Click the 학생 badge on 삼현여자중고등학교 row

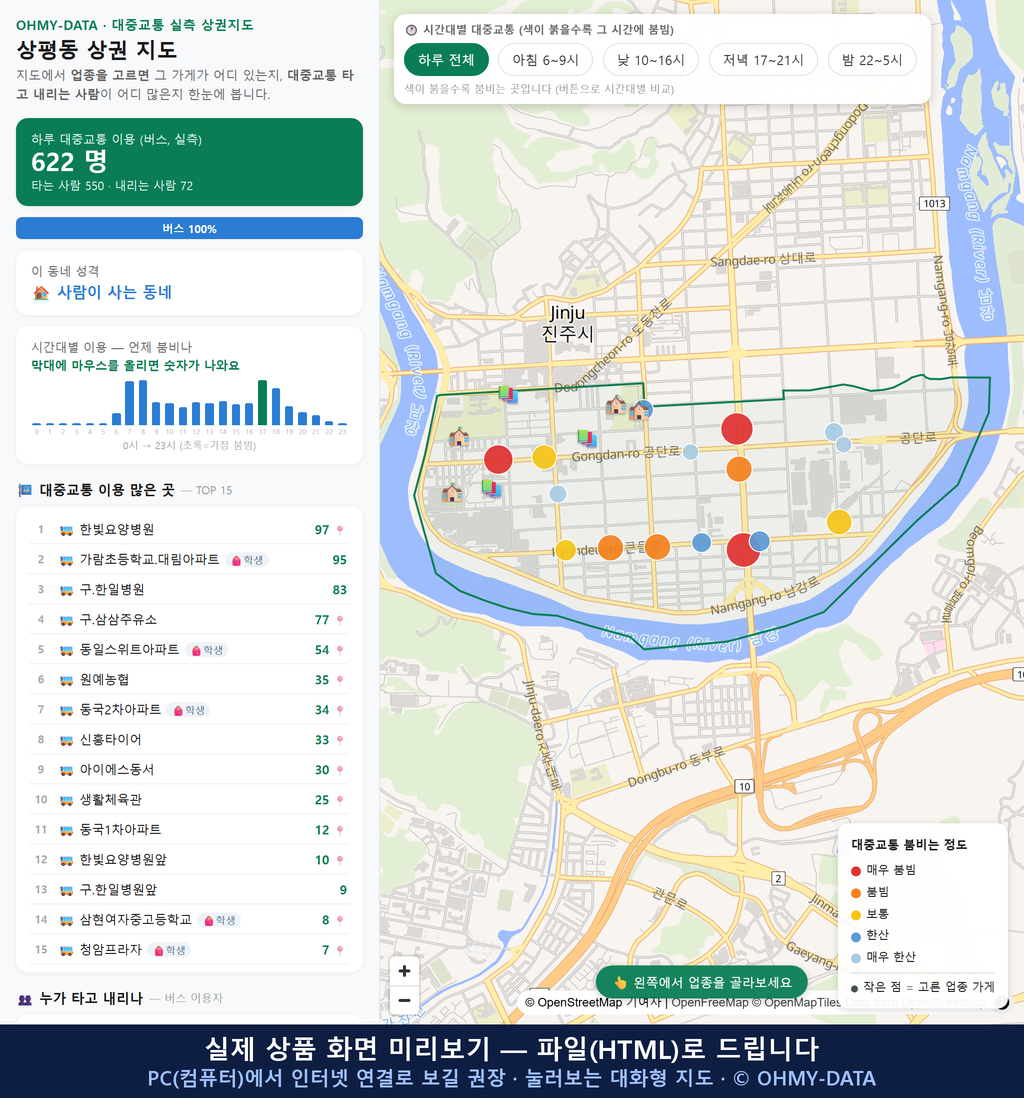[219, 920]
